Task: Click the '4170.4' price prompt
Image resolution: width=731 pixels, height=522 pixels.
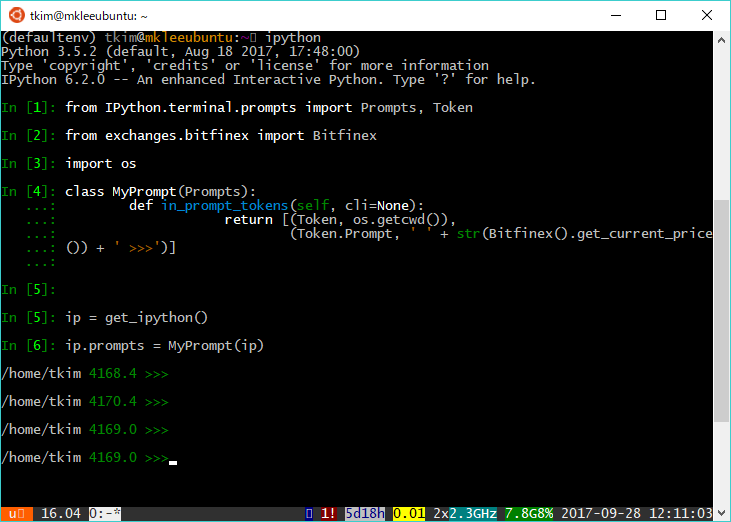Action: click(x=113, y=401)
